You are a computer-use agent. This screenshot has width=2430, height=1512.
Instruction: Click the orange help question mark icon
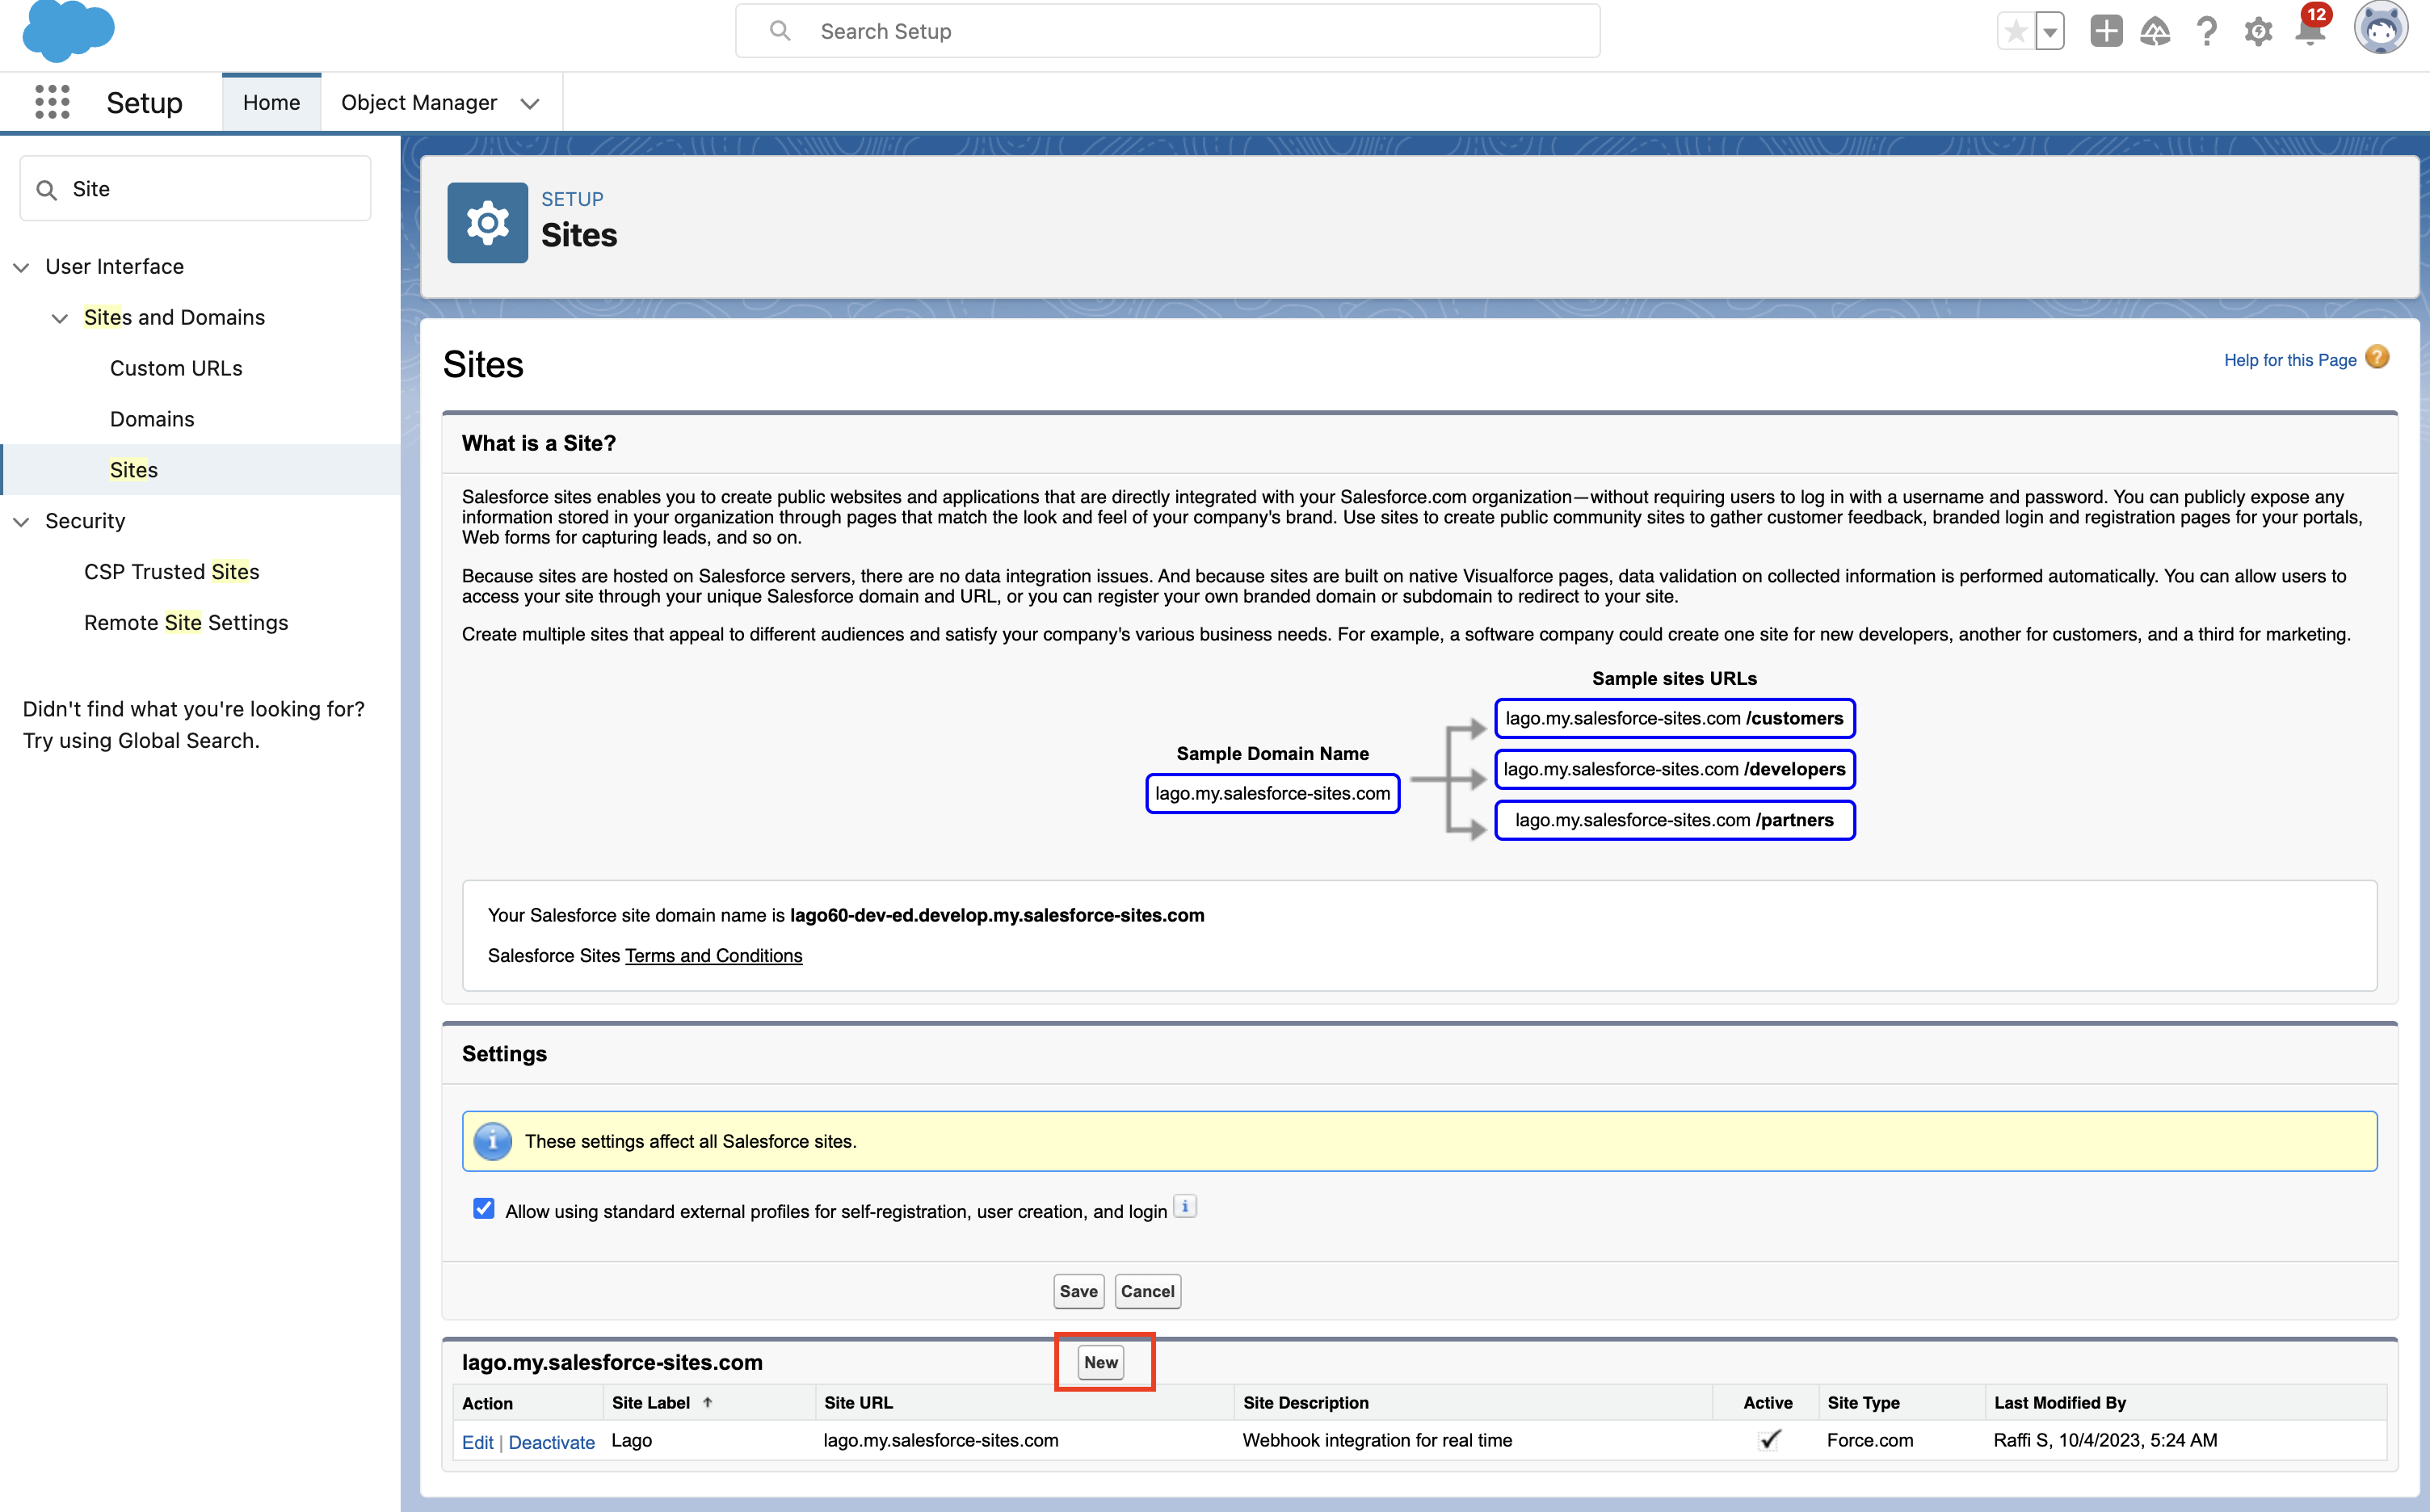2377,357
